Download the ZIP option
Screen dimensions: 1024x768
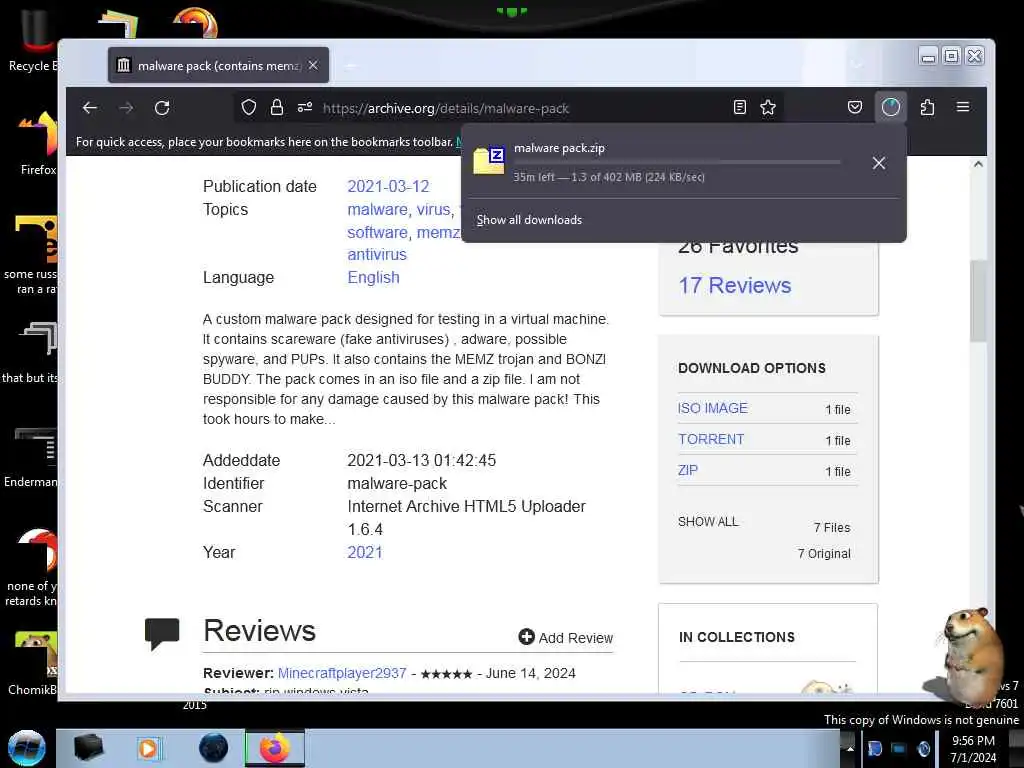pos(688,470)
